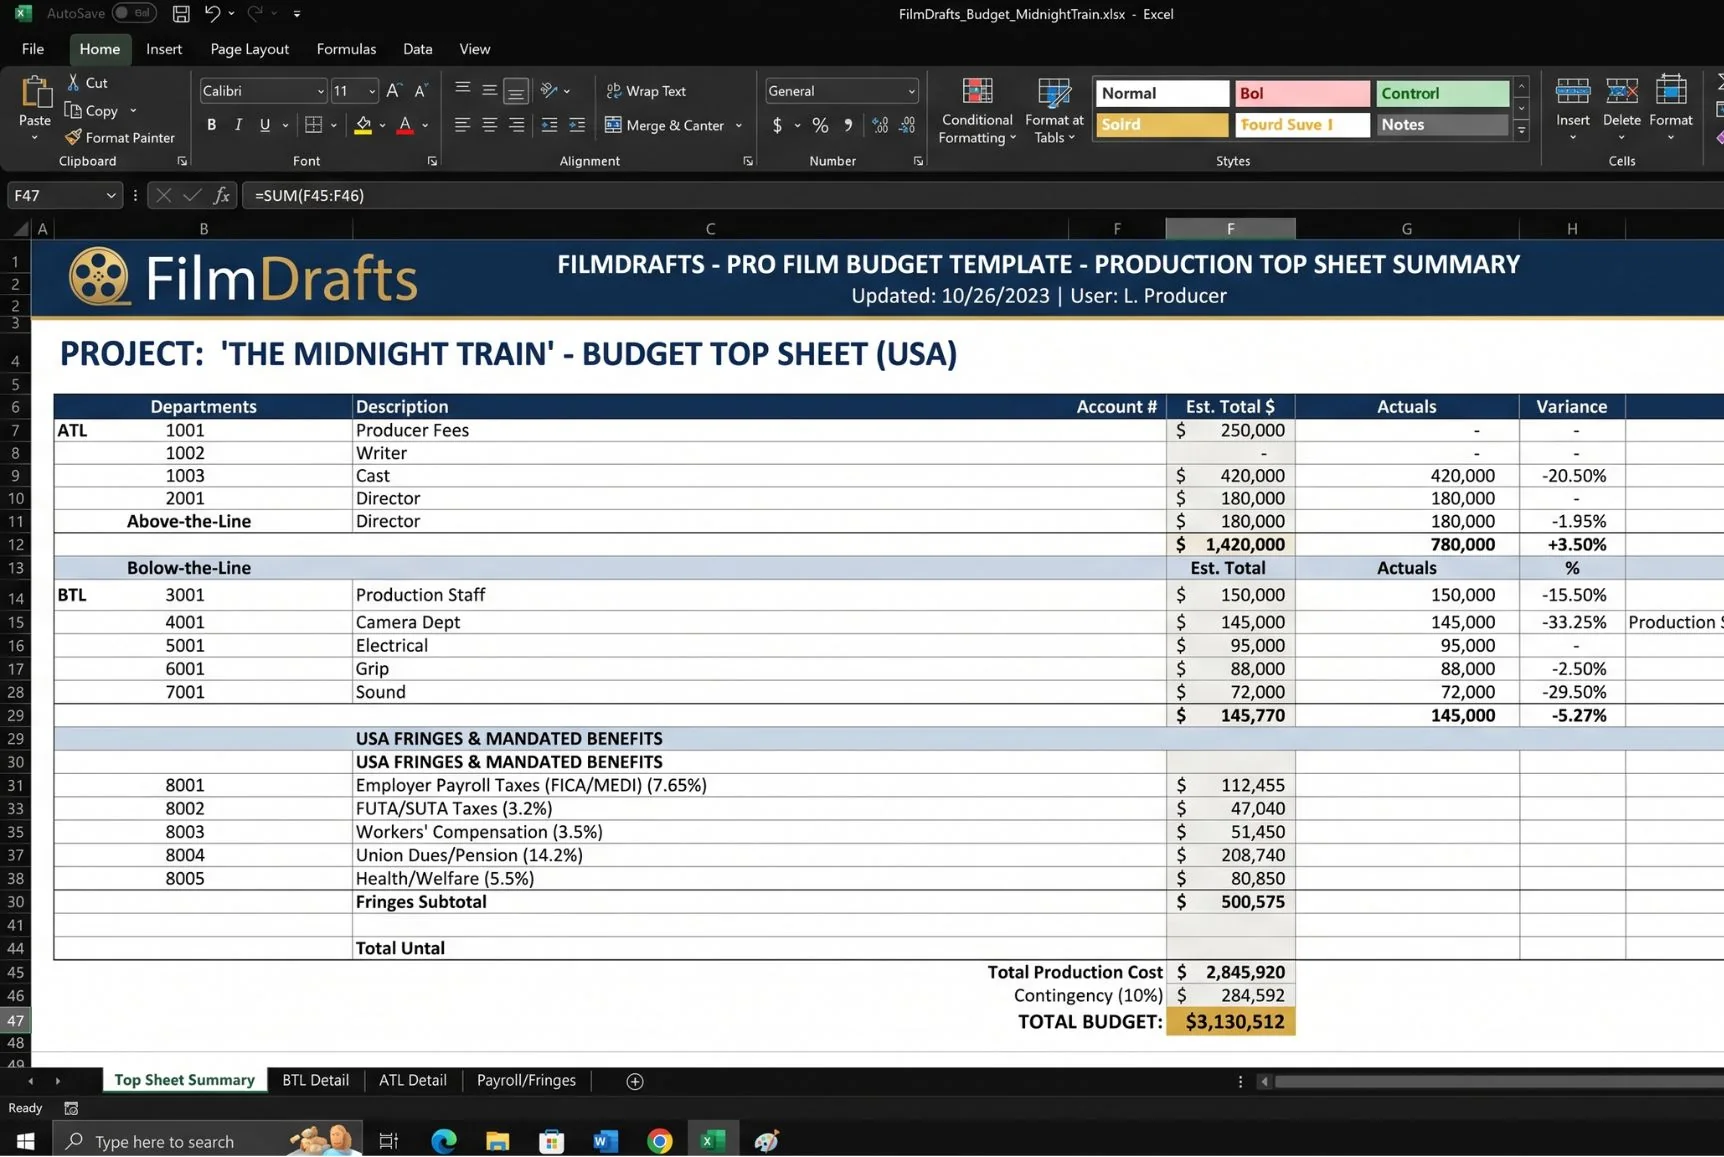Open Number dialog launcher
This screenshot has width=1724, height=1157.
(x=918, y=161)
